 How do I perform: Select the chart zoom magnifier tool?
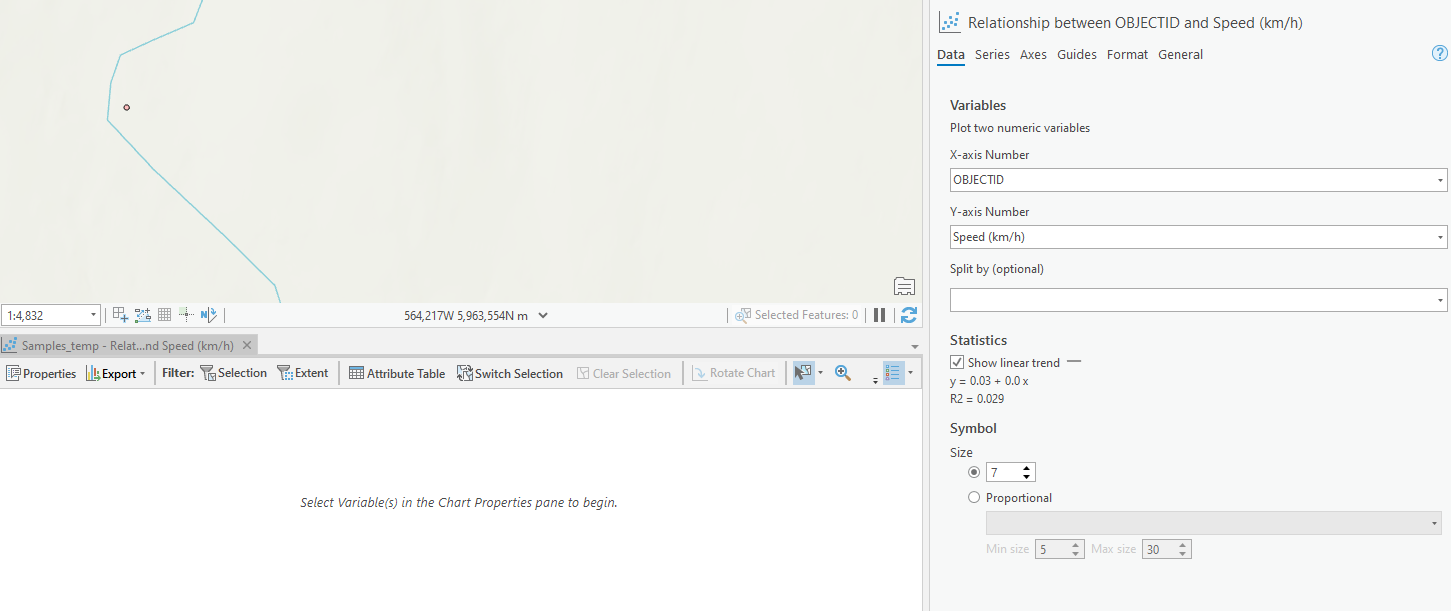tap(842, 372)
